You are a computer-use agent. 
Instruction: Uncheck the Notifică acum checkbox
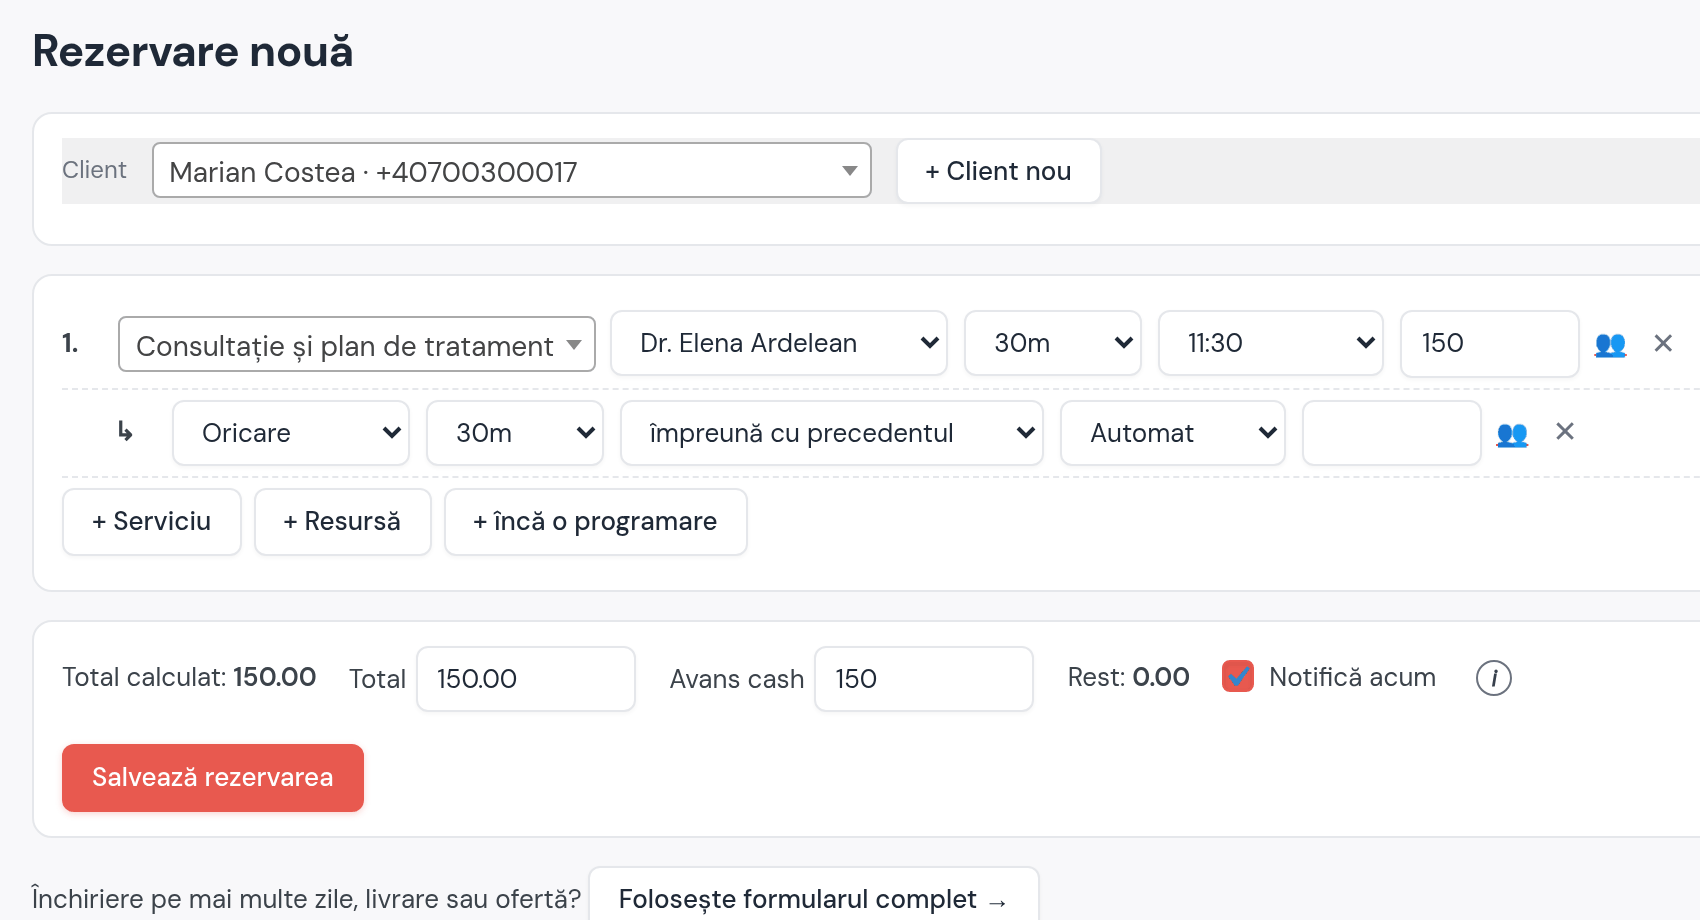coord(1238,677)
